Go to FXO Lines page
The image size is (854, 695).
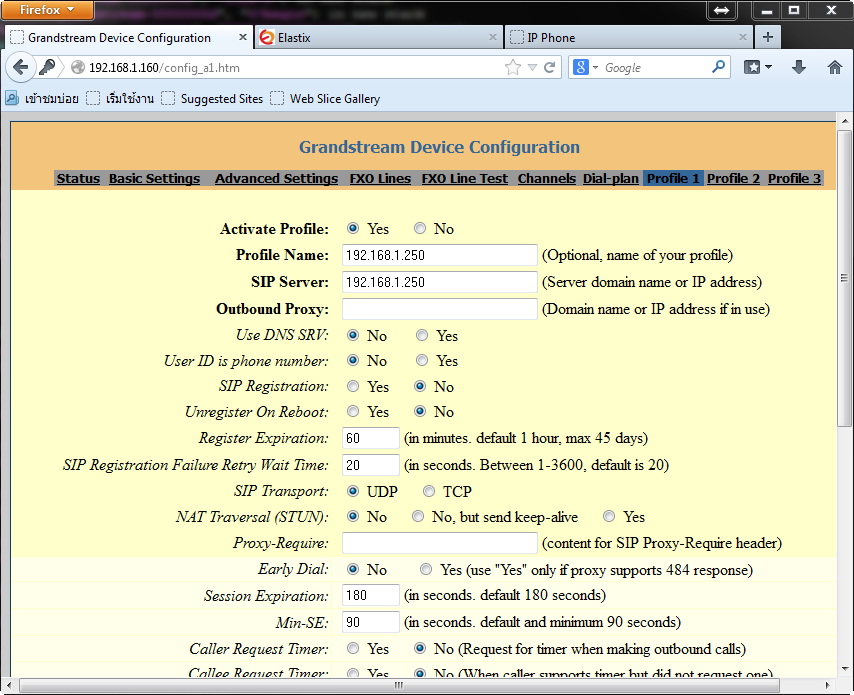(380, 179)
